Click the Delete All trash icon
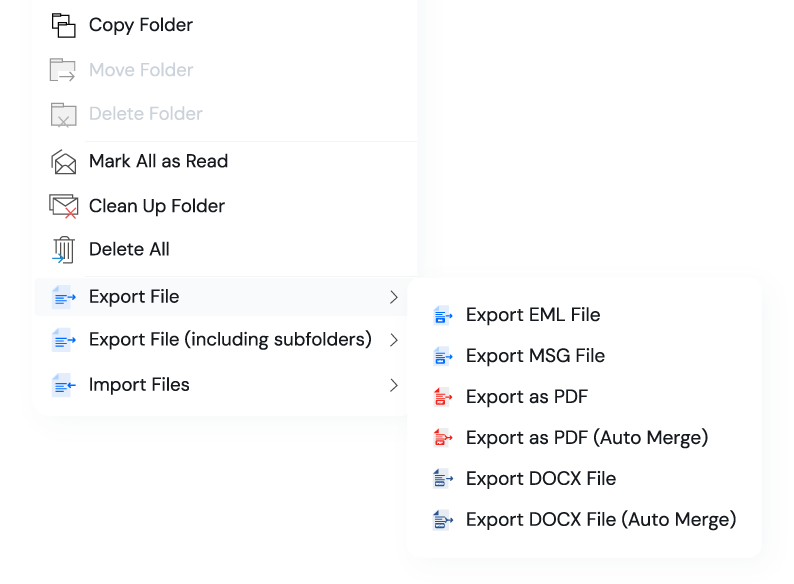794x584 pixels. click(64, 249)
